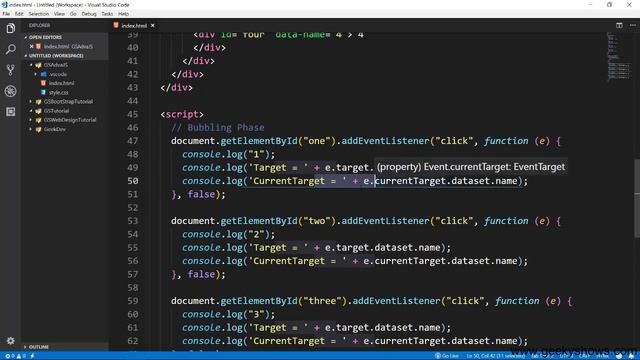
Task: Open the Explorer view in activity bar
Action: (x=11, y=28)
